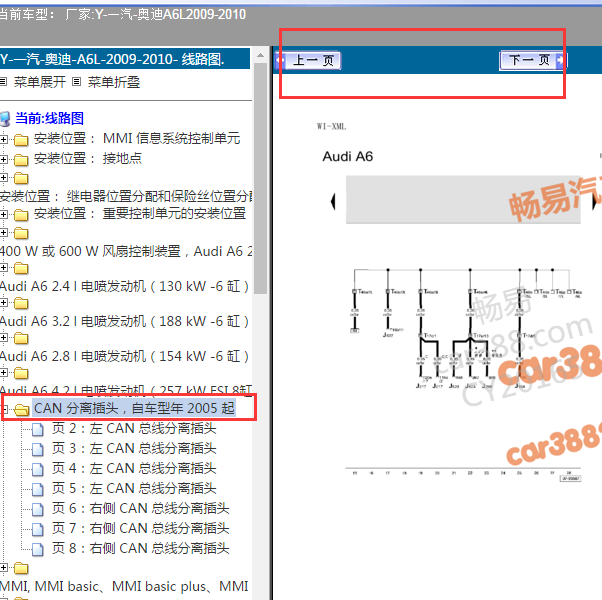The height and width of the screenshot is (600, 602).
Task: Click document icon of 页 3
Action: pyautogui.click(x=38, y=449)
